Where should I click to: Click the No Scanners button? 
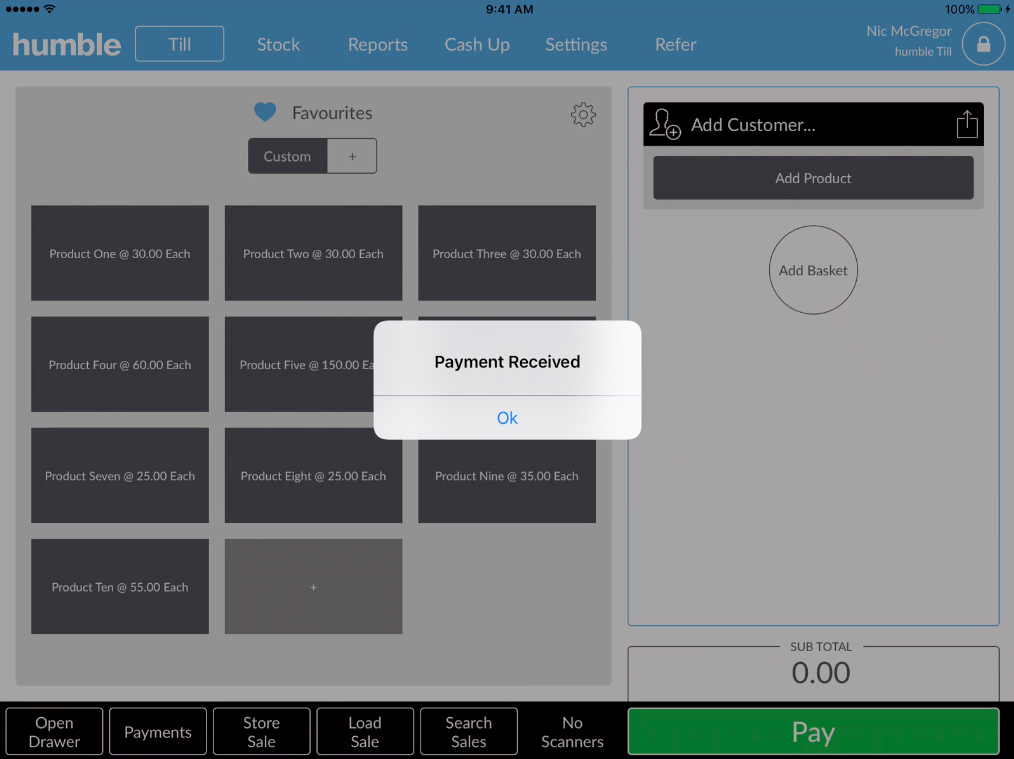572,732
